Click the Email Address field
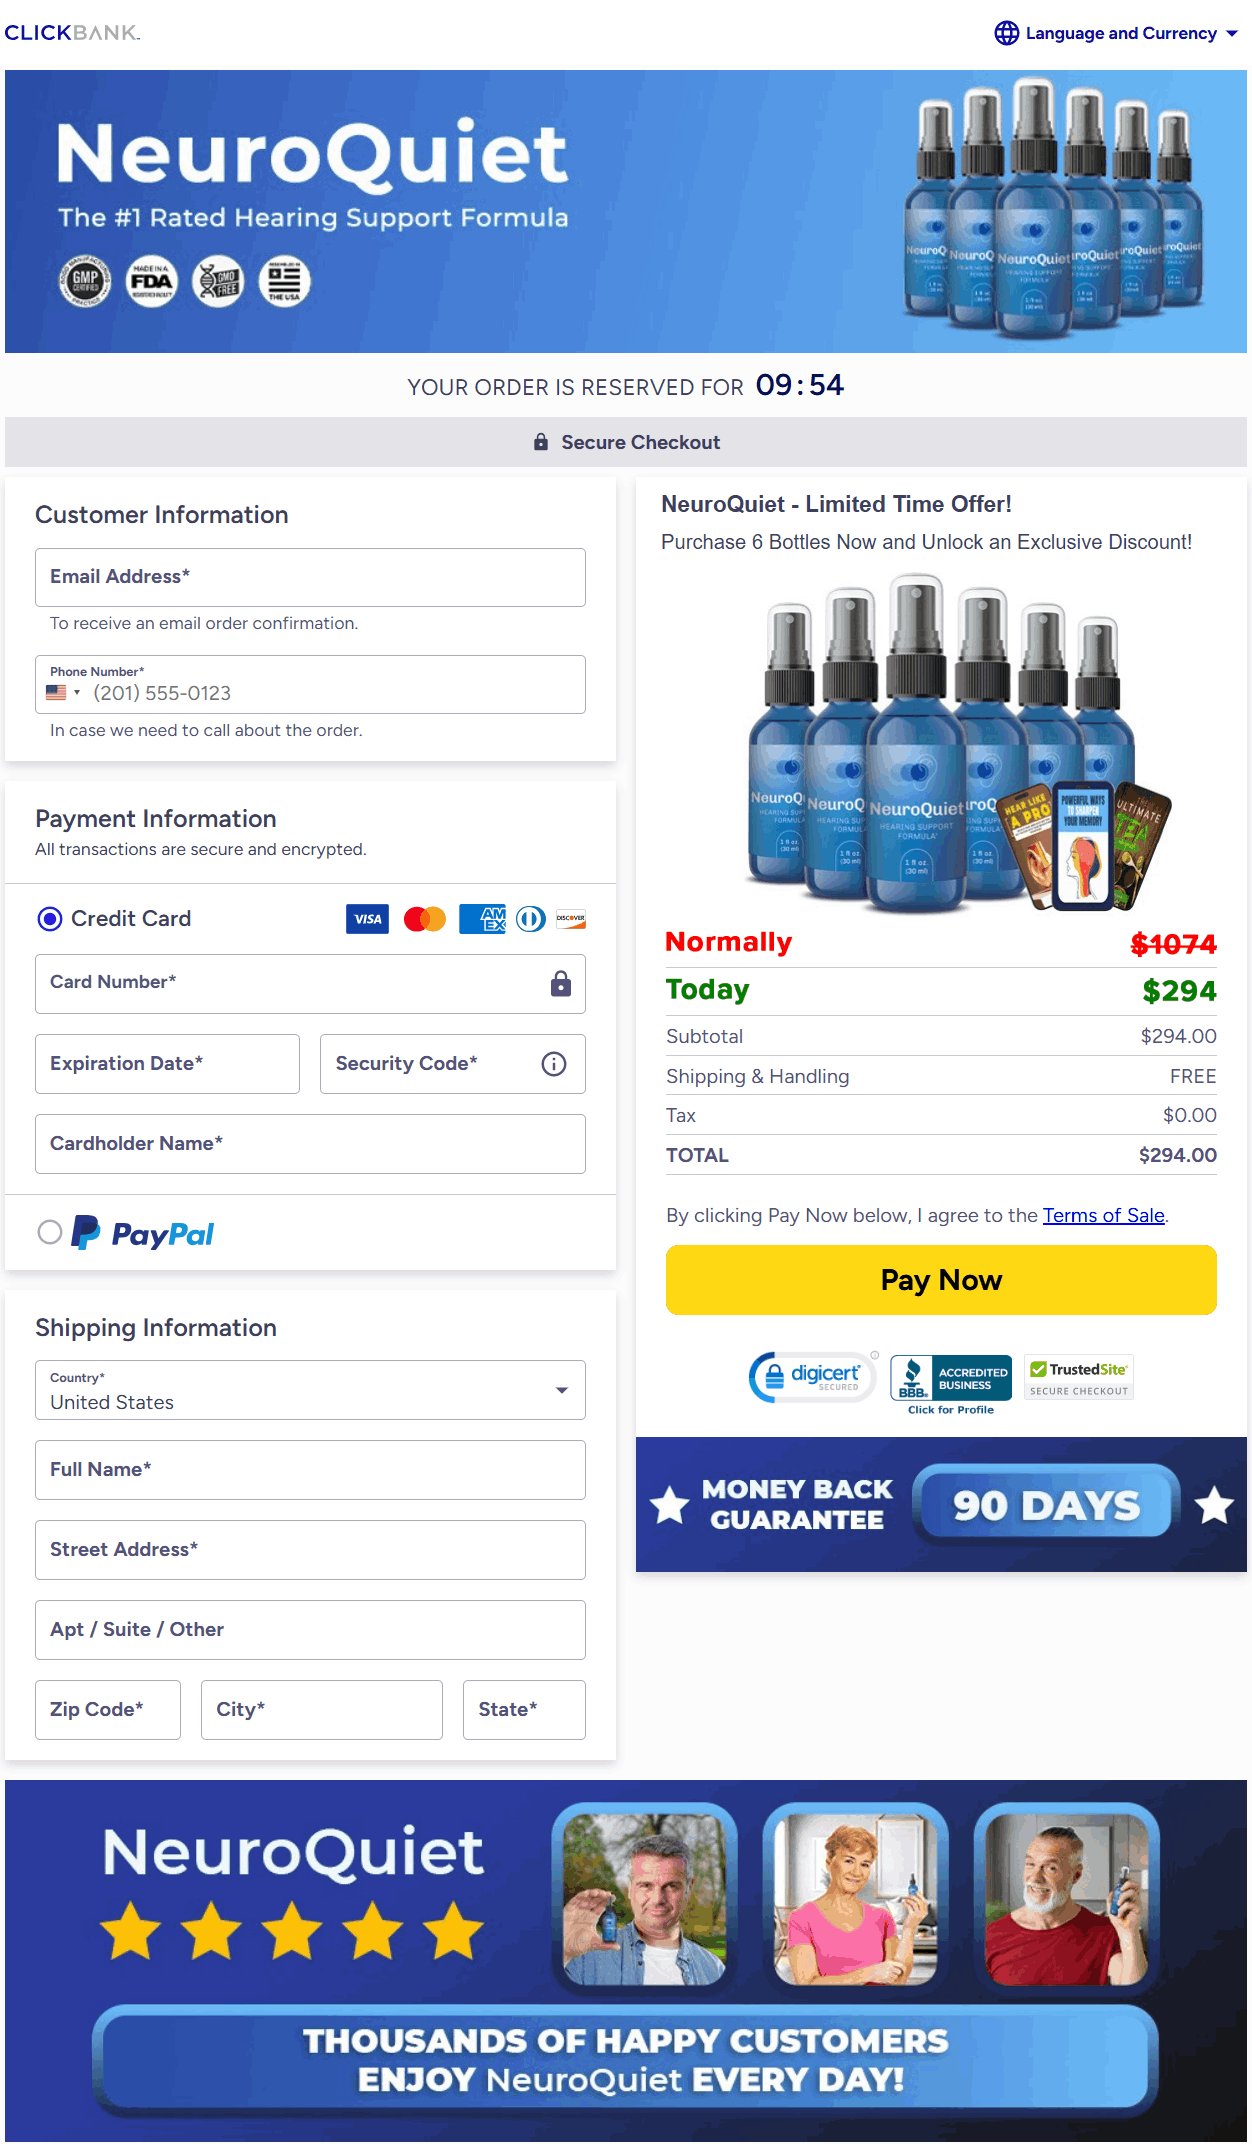This screenshot has height=2144, width=1252. (x=310, y=577)
